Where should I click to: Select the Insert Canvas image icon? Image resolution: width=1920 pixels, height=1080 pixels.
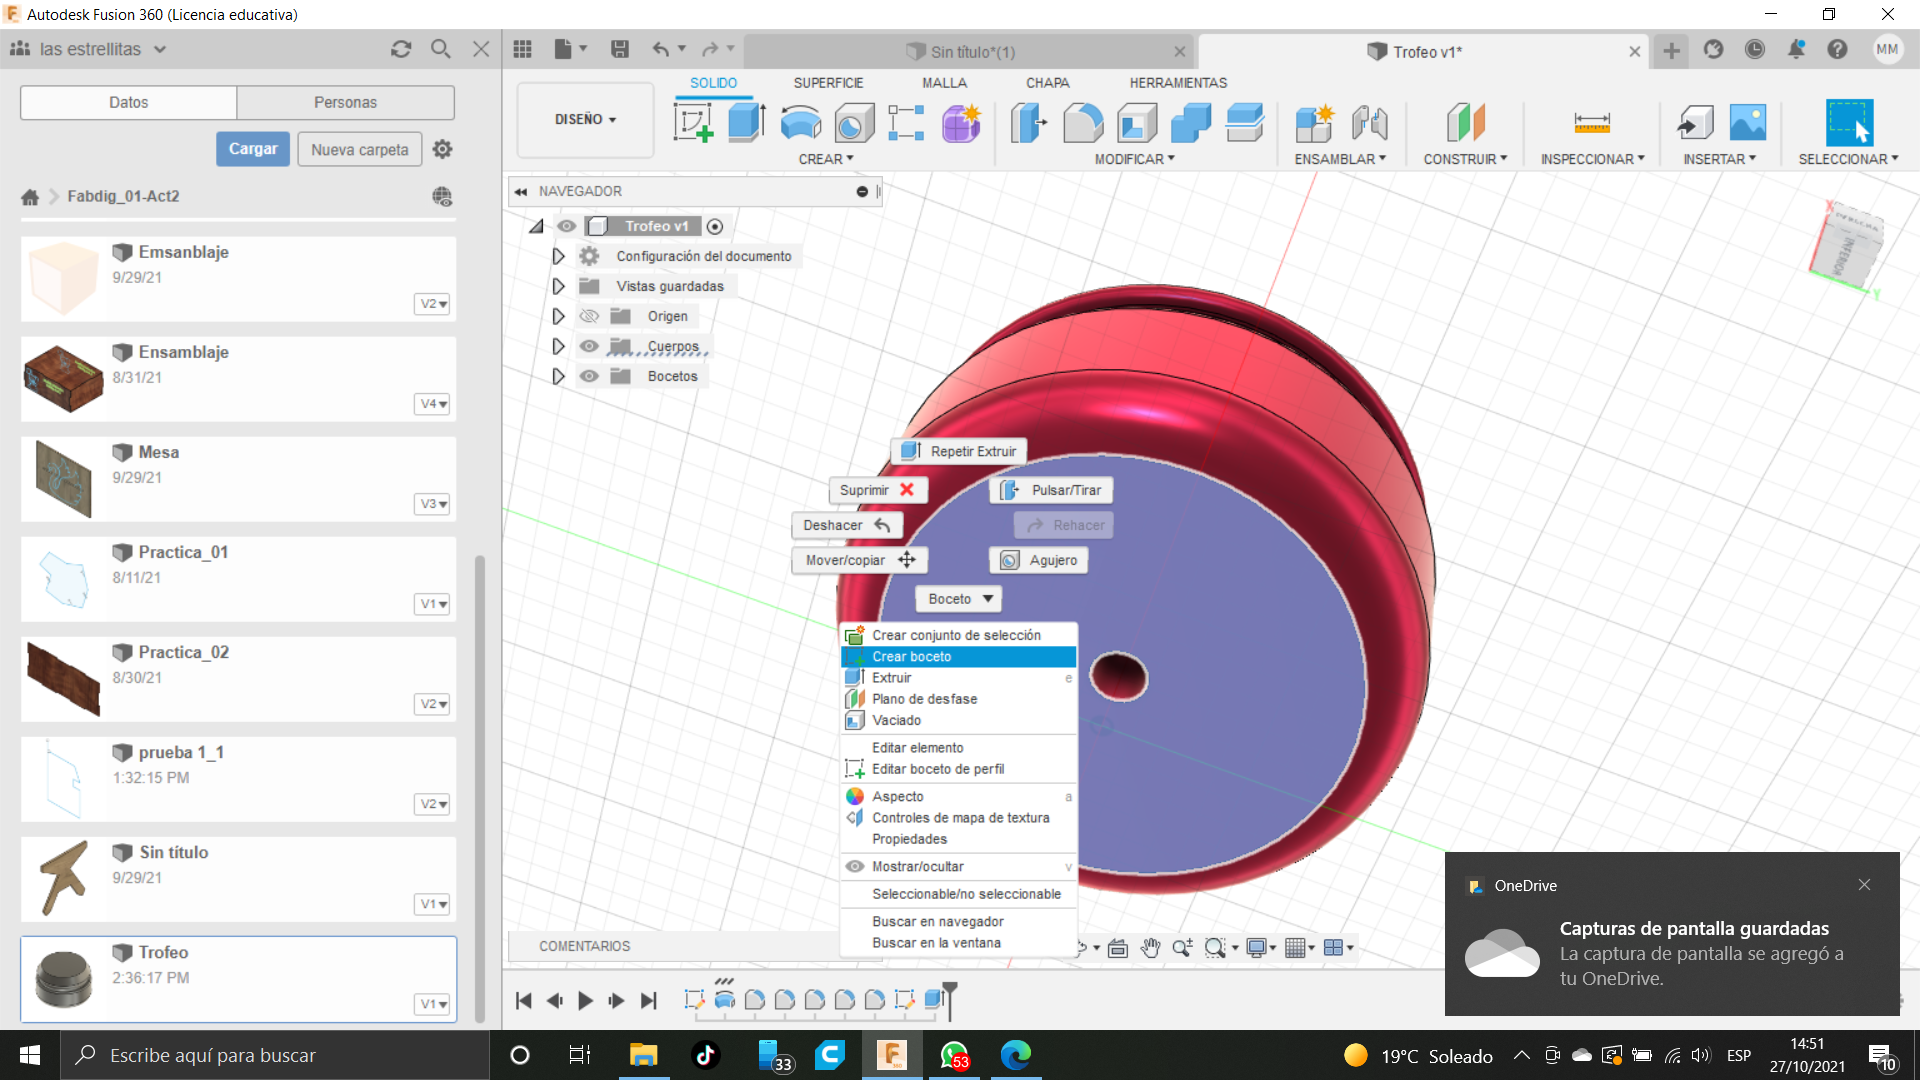coord(1748,123)
